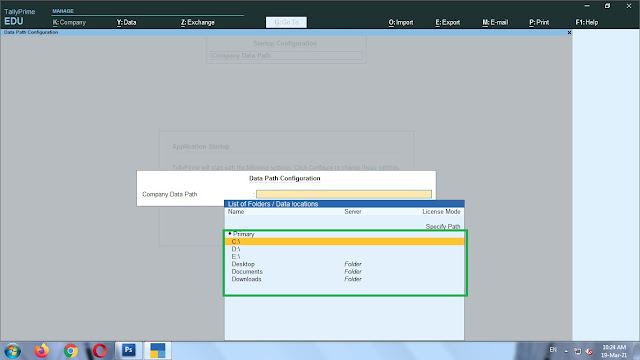Image resolution: width=640 pixels, height=360 pixels.
Task: Click the Company Data Path input field
Action: [344, 194]
